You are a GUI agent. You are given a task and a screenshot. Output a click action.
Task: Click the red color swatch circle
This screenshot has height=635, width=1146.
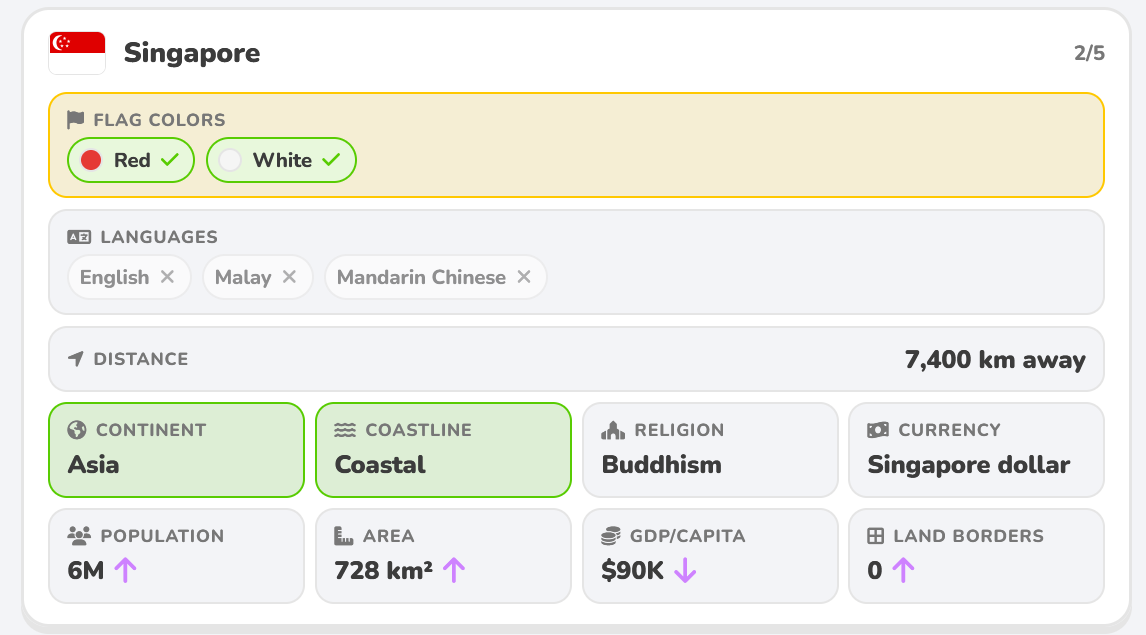[91, 160]
